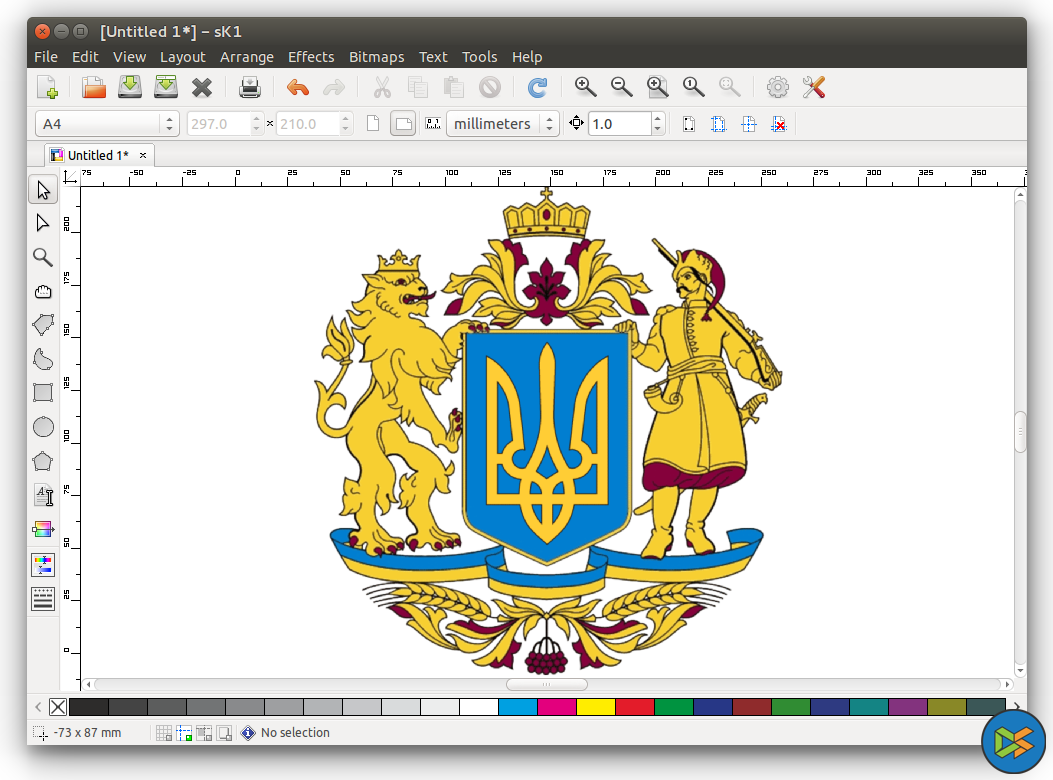Open the Preferences gear icon

(777, 88)
